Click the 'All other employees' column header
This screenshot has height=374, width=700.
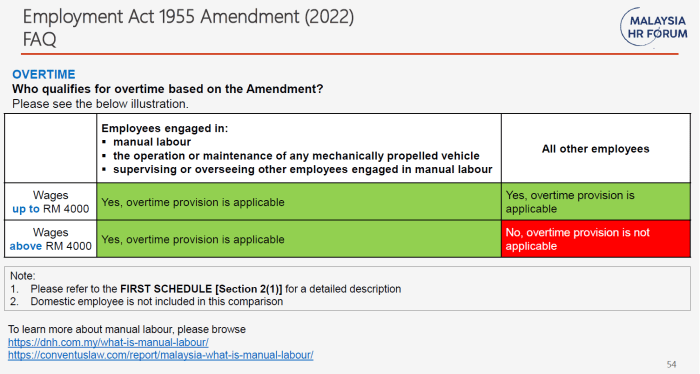596,149
